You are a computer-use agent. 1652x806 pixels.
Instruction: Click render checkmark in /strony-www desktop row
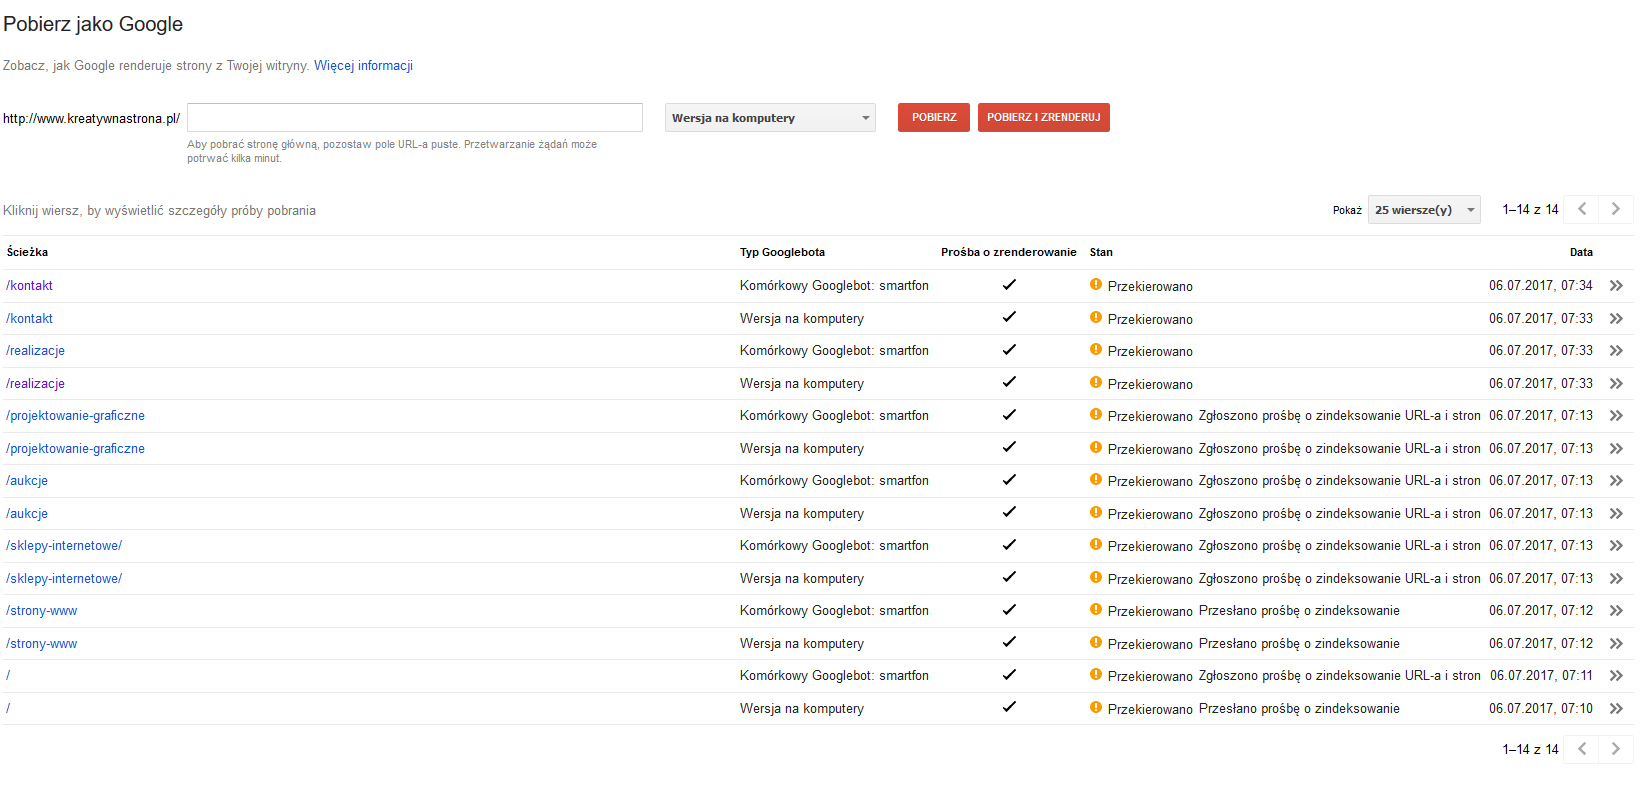click(x=1009, y=642)
